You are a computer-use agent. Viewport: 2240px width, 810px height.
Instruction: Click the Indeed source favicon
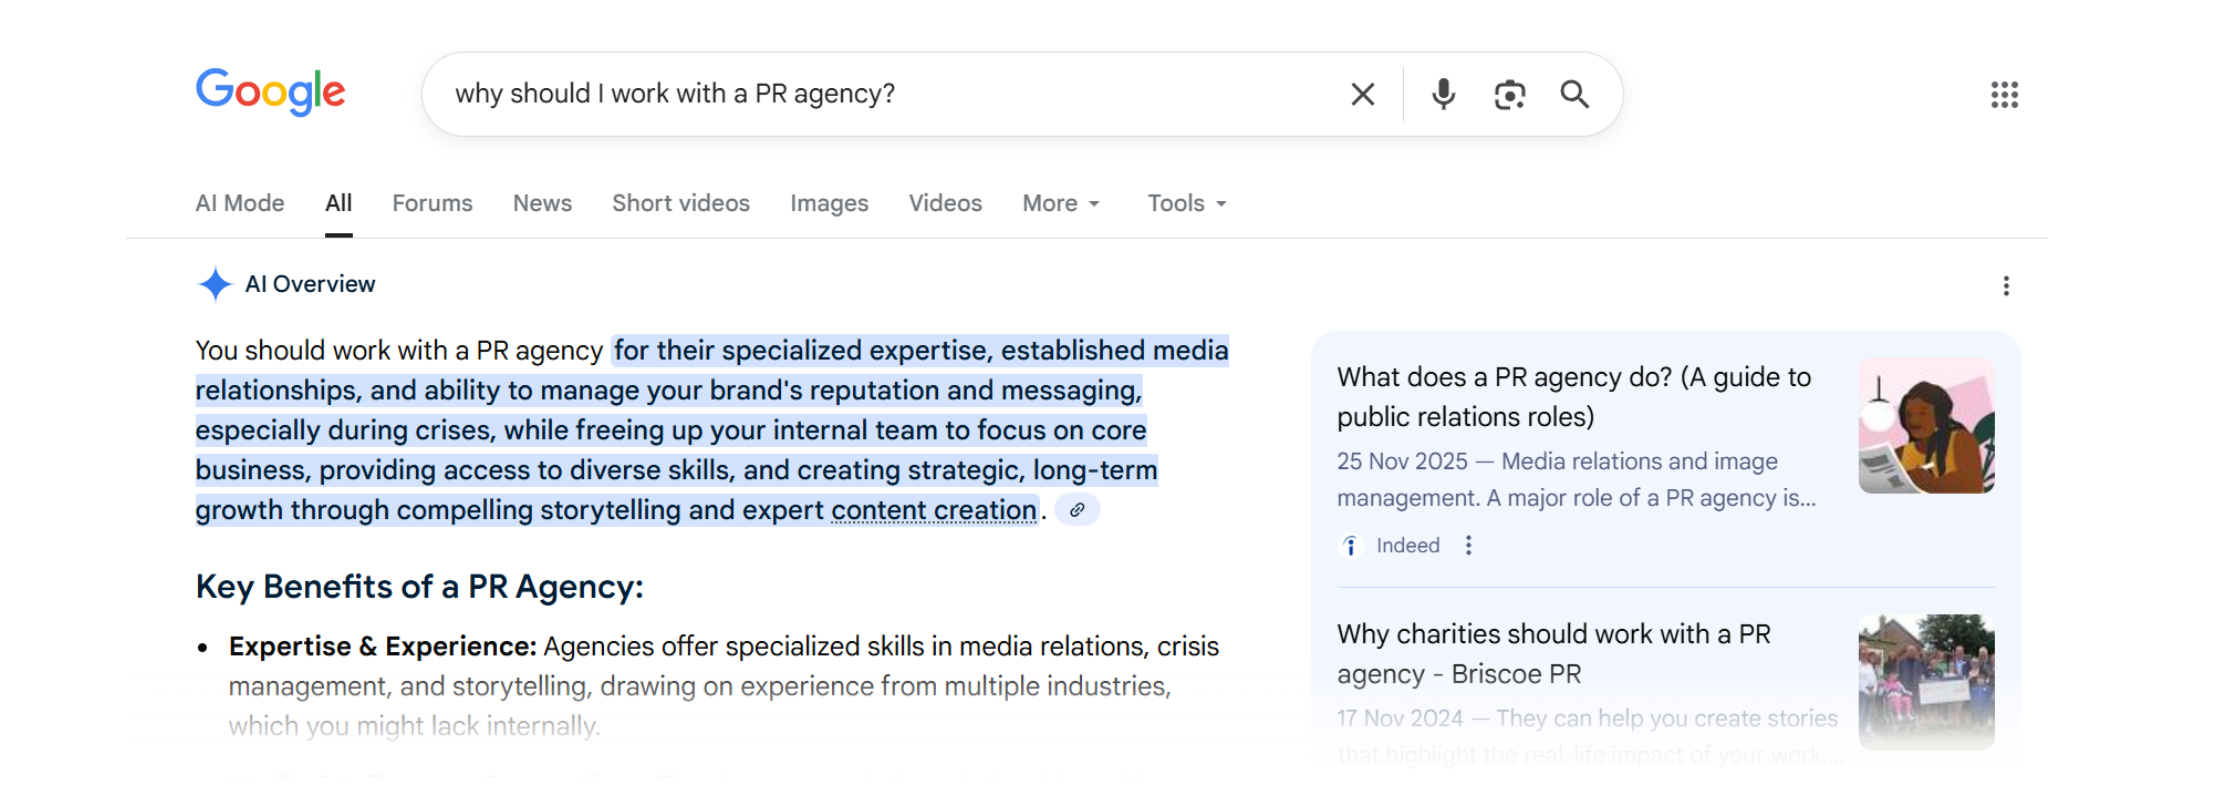[1350, 545]
